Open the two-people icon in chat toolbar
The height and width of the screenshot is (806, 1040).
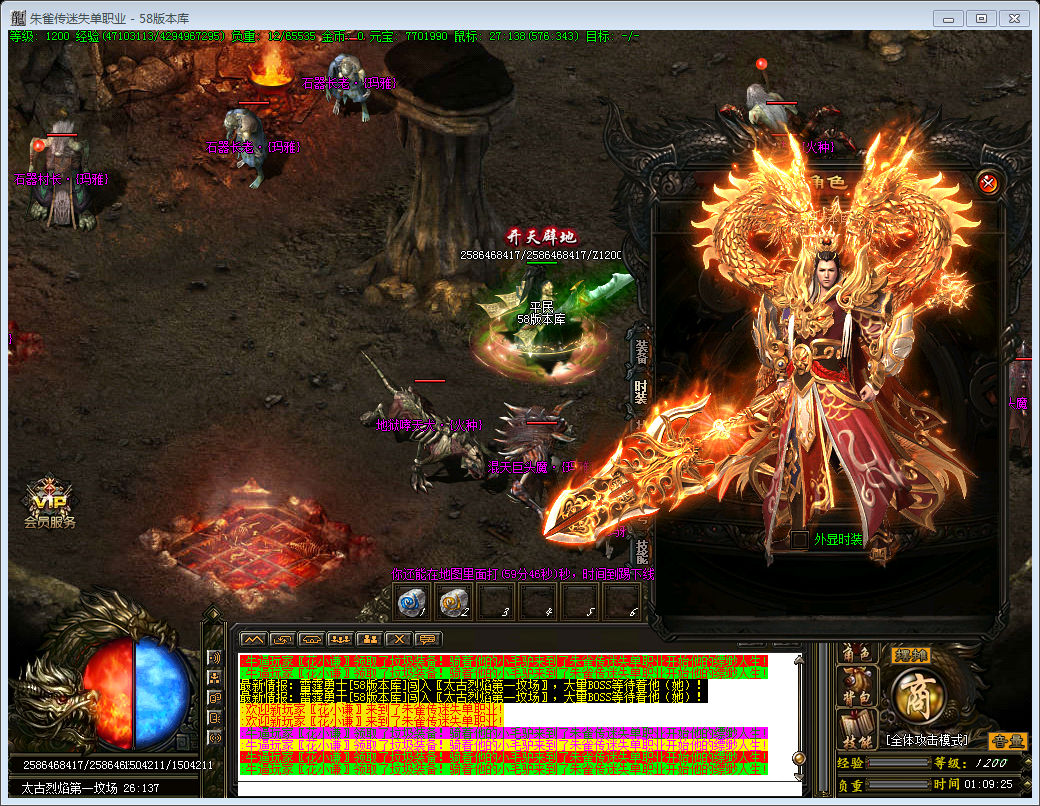(369, 639)
